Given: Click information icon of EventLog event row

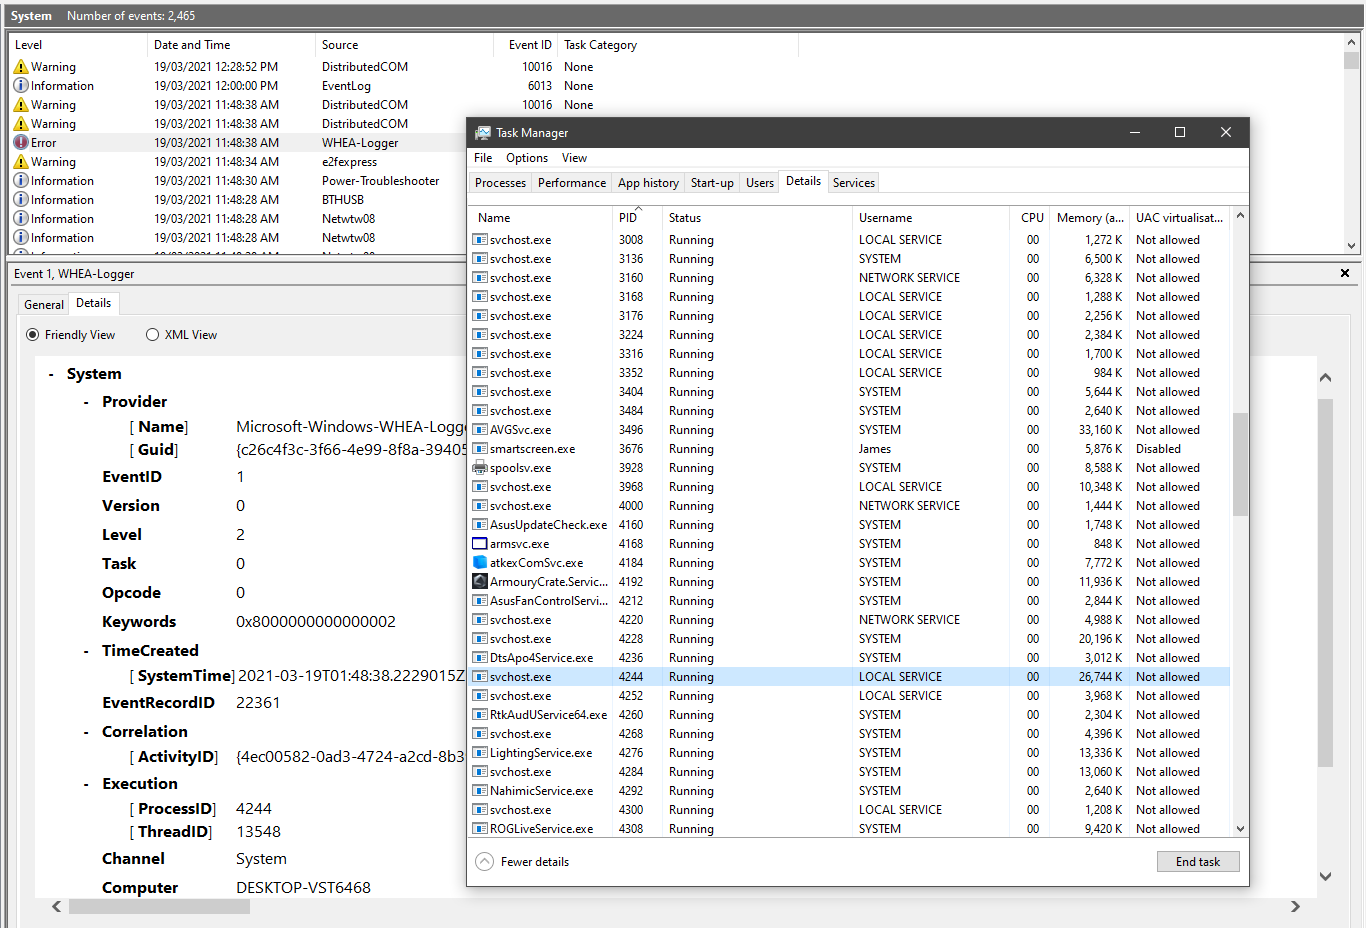Looking at the screenshot, I should 21,86.
